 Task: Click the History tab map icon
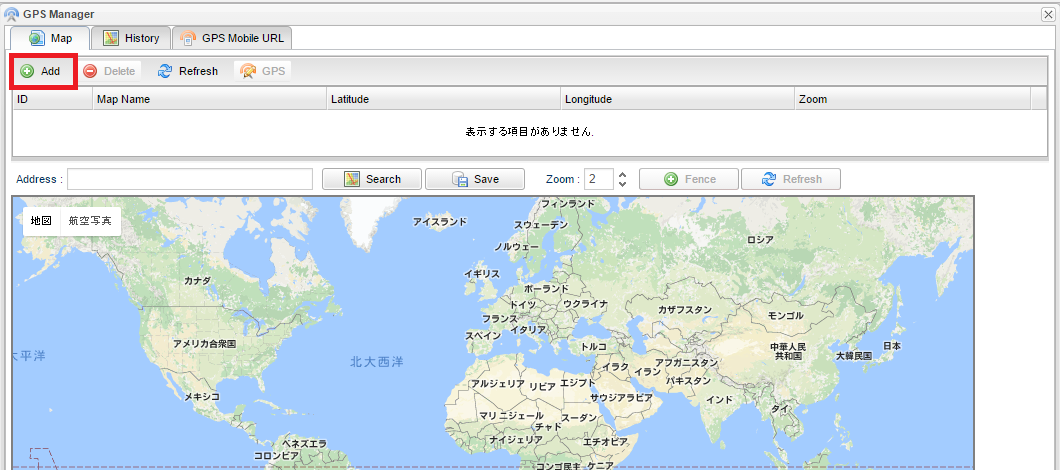pos(111,39)
